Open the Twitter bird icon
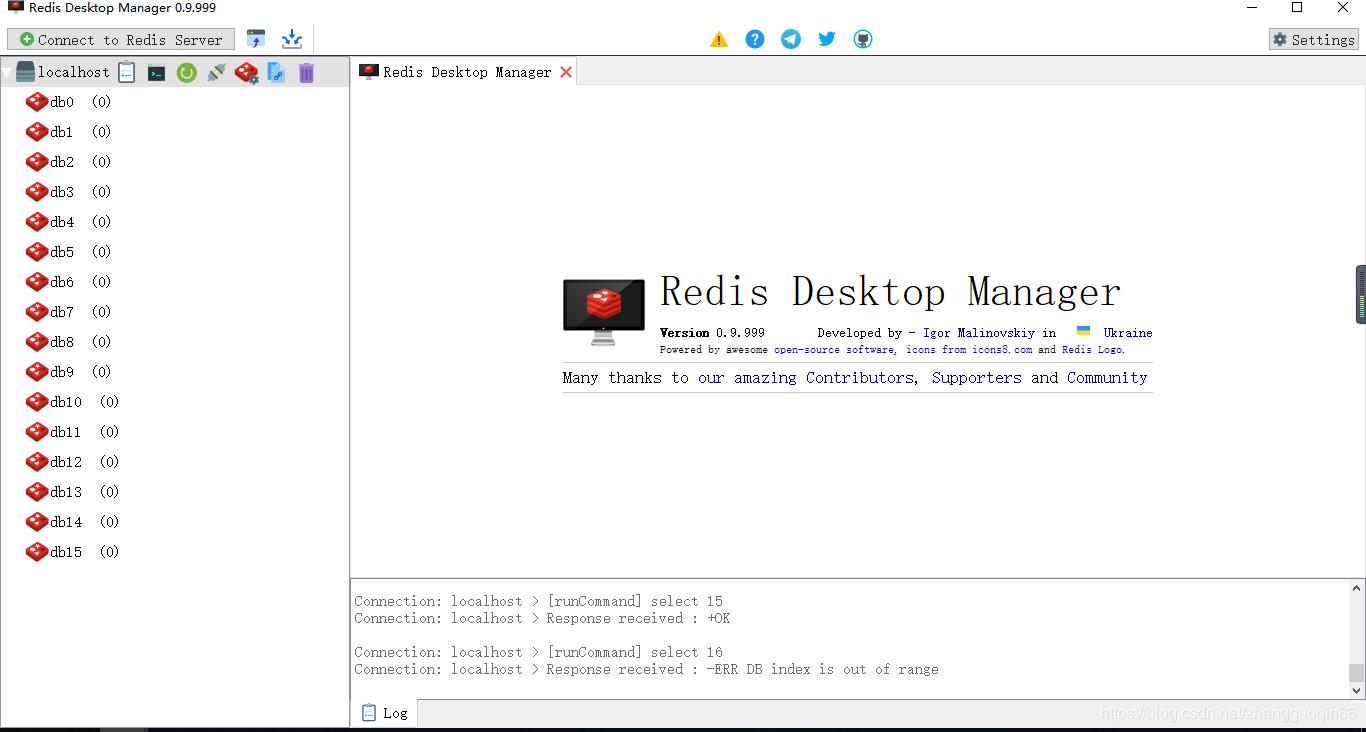The image size is (1366, 732). 827,39
